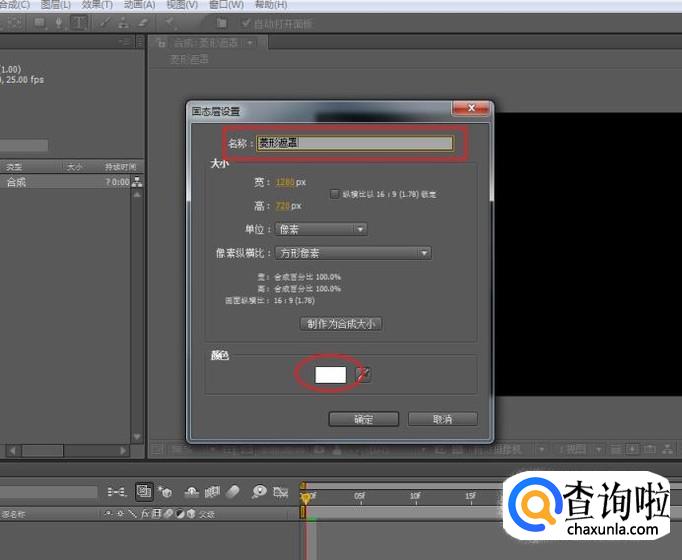Open the pixel aspect ratio dropdown

[354, 254]
